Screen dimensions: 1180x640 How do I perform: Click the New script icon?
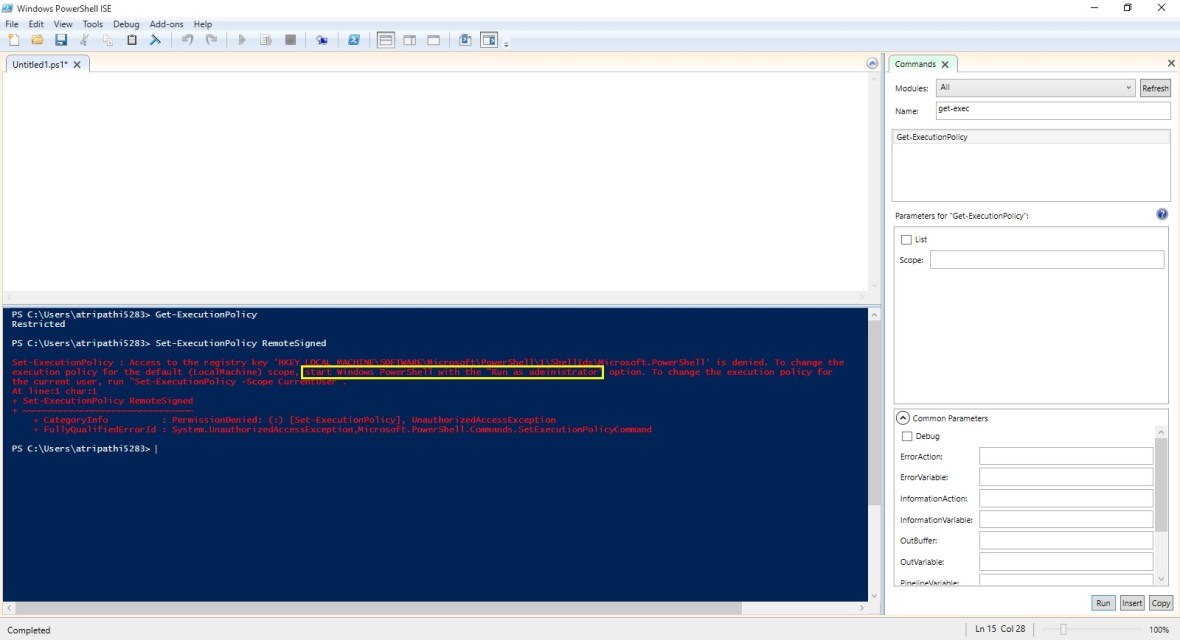pos(13,40)
